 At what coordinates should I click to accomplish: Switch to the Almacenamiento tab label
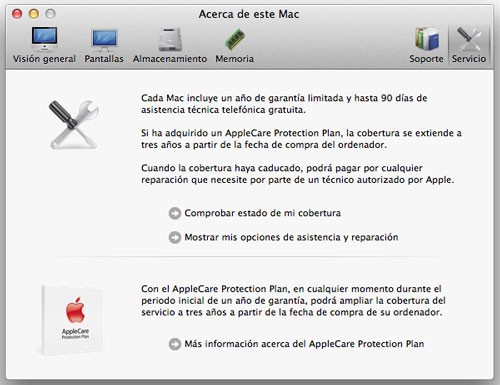[x=170, y=59]
